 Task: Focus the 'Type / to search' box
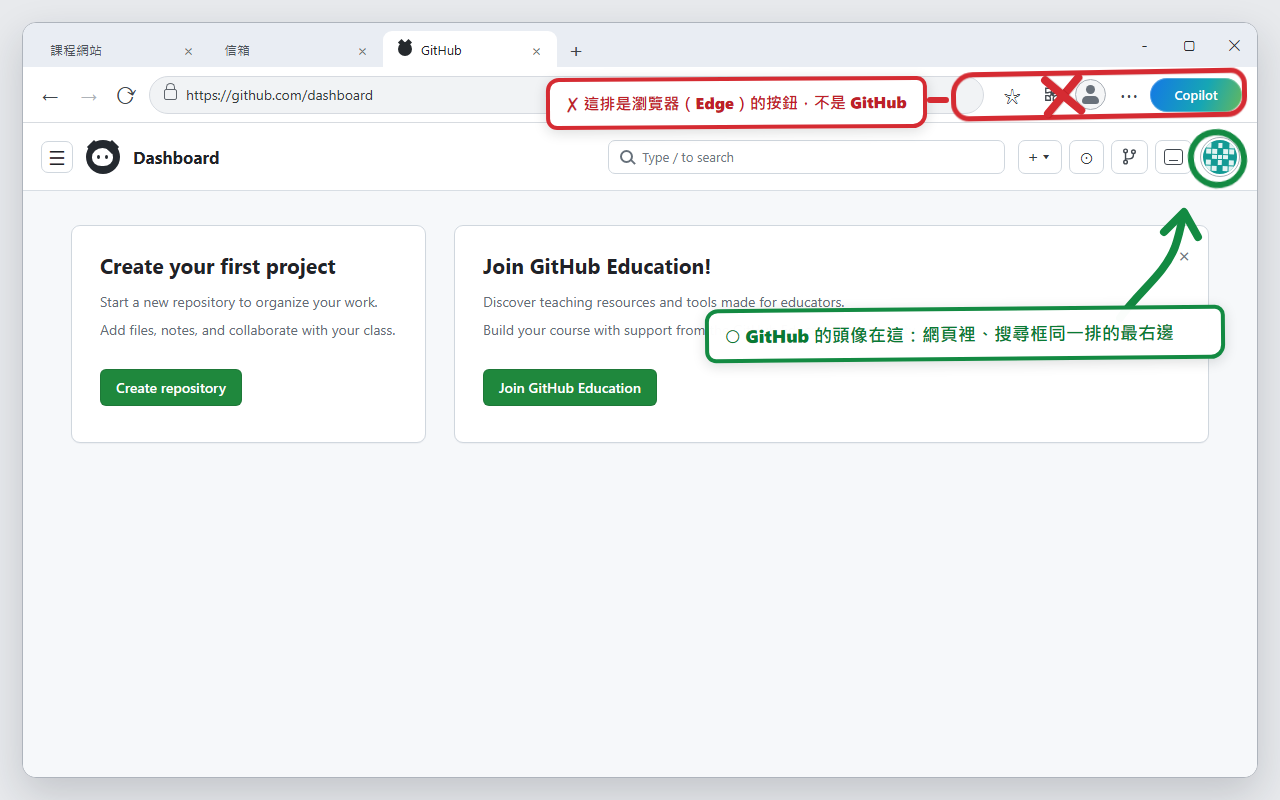point(806,157)
